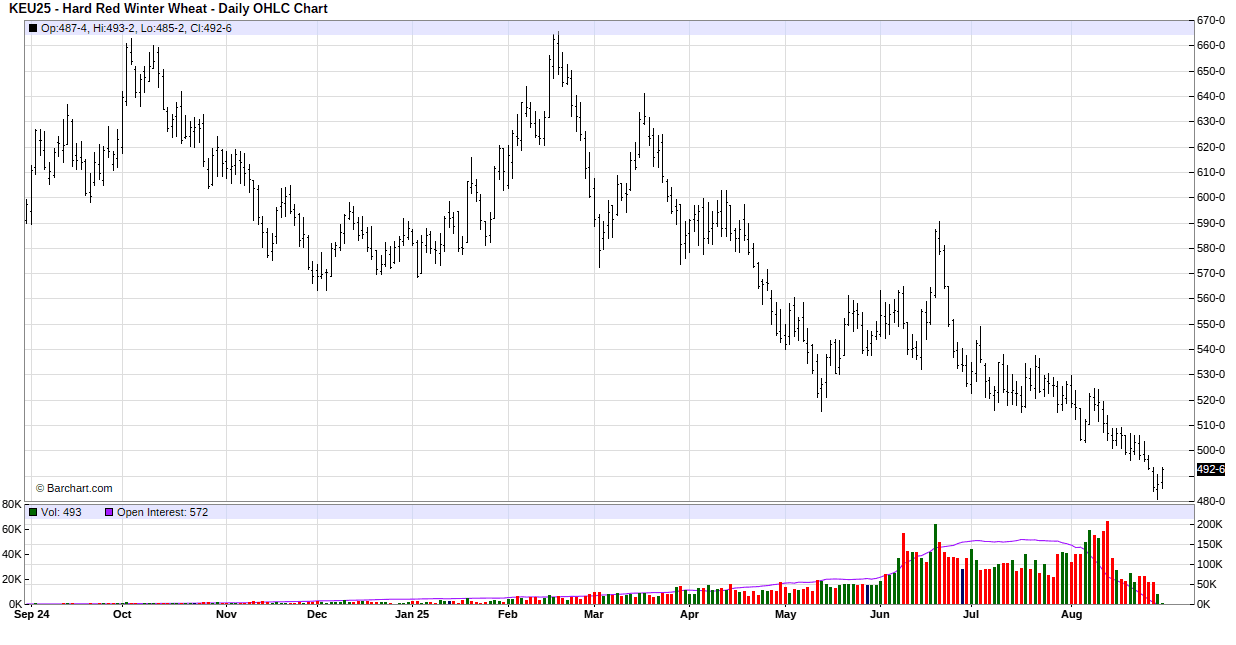Click the 20K volume axis label
Screen dimensions: 1236x645
[x=12, y=579]
